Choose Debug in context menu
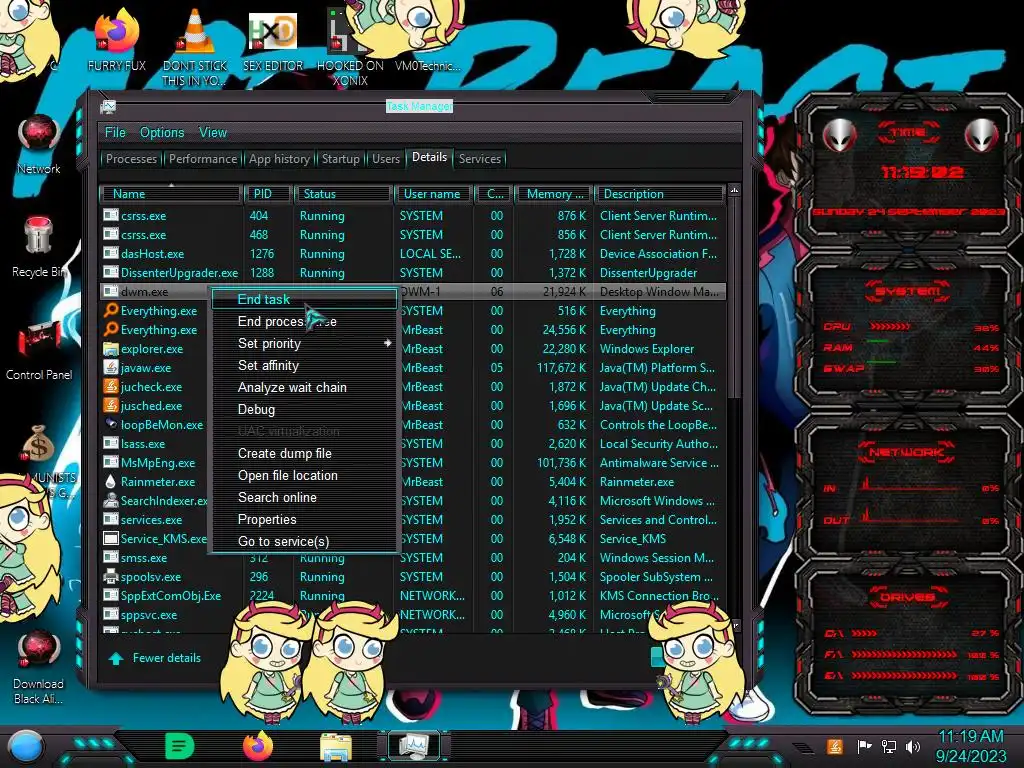Viewport: 1024px width, 768px height. [304, 409]
